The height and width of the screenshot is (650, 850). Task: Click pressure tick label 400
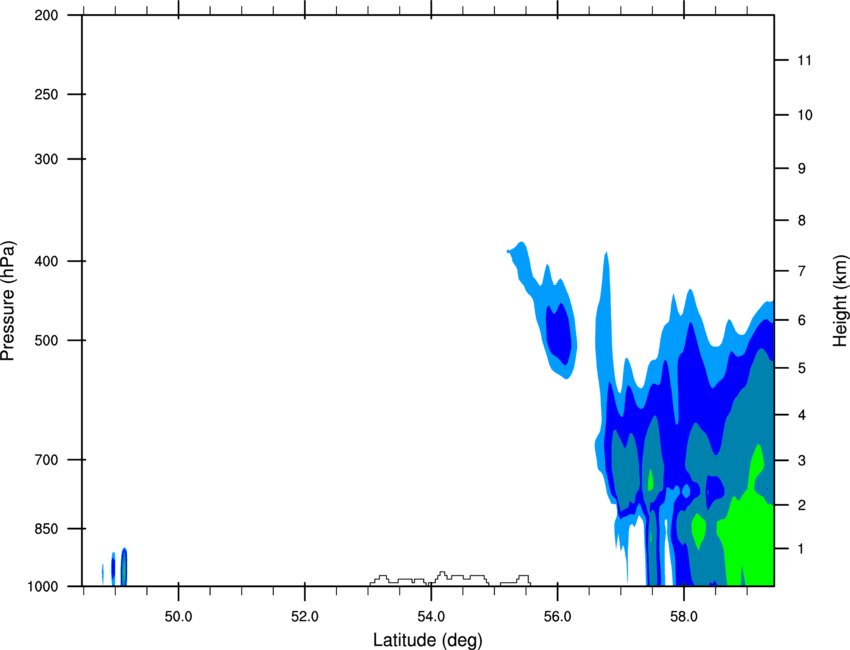[x=46, y=261]
